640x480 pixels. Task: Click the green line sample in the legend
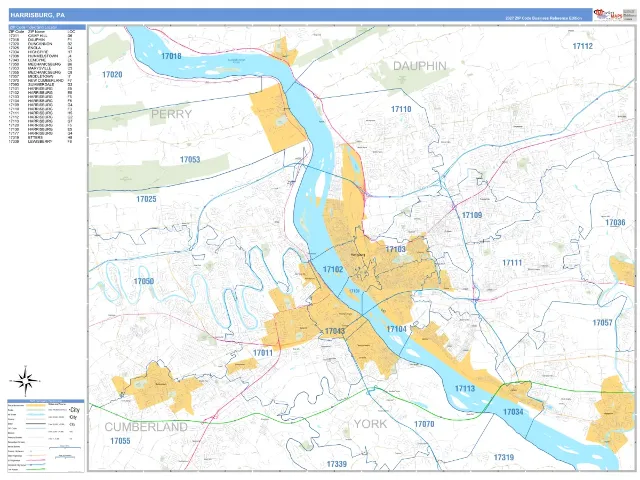[x=36, y=469]
